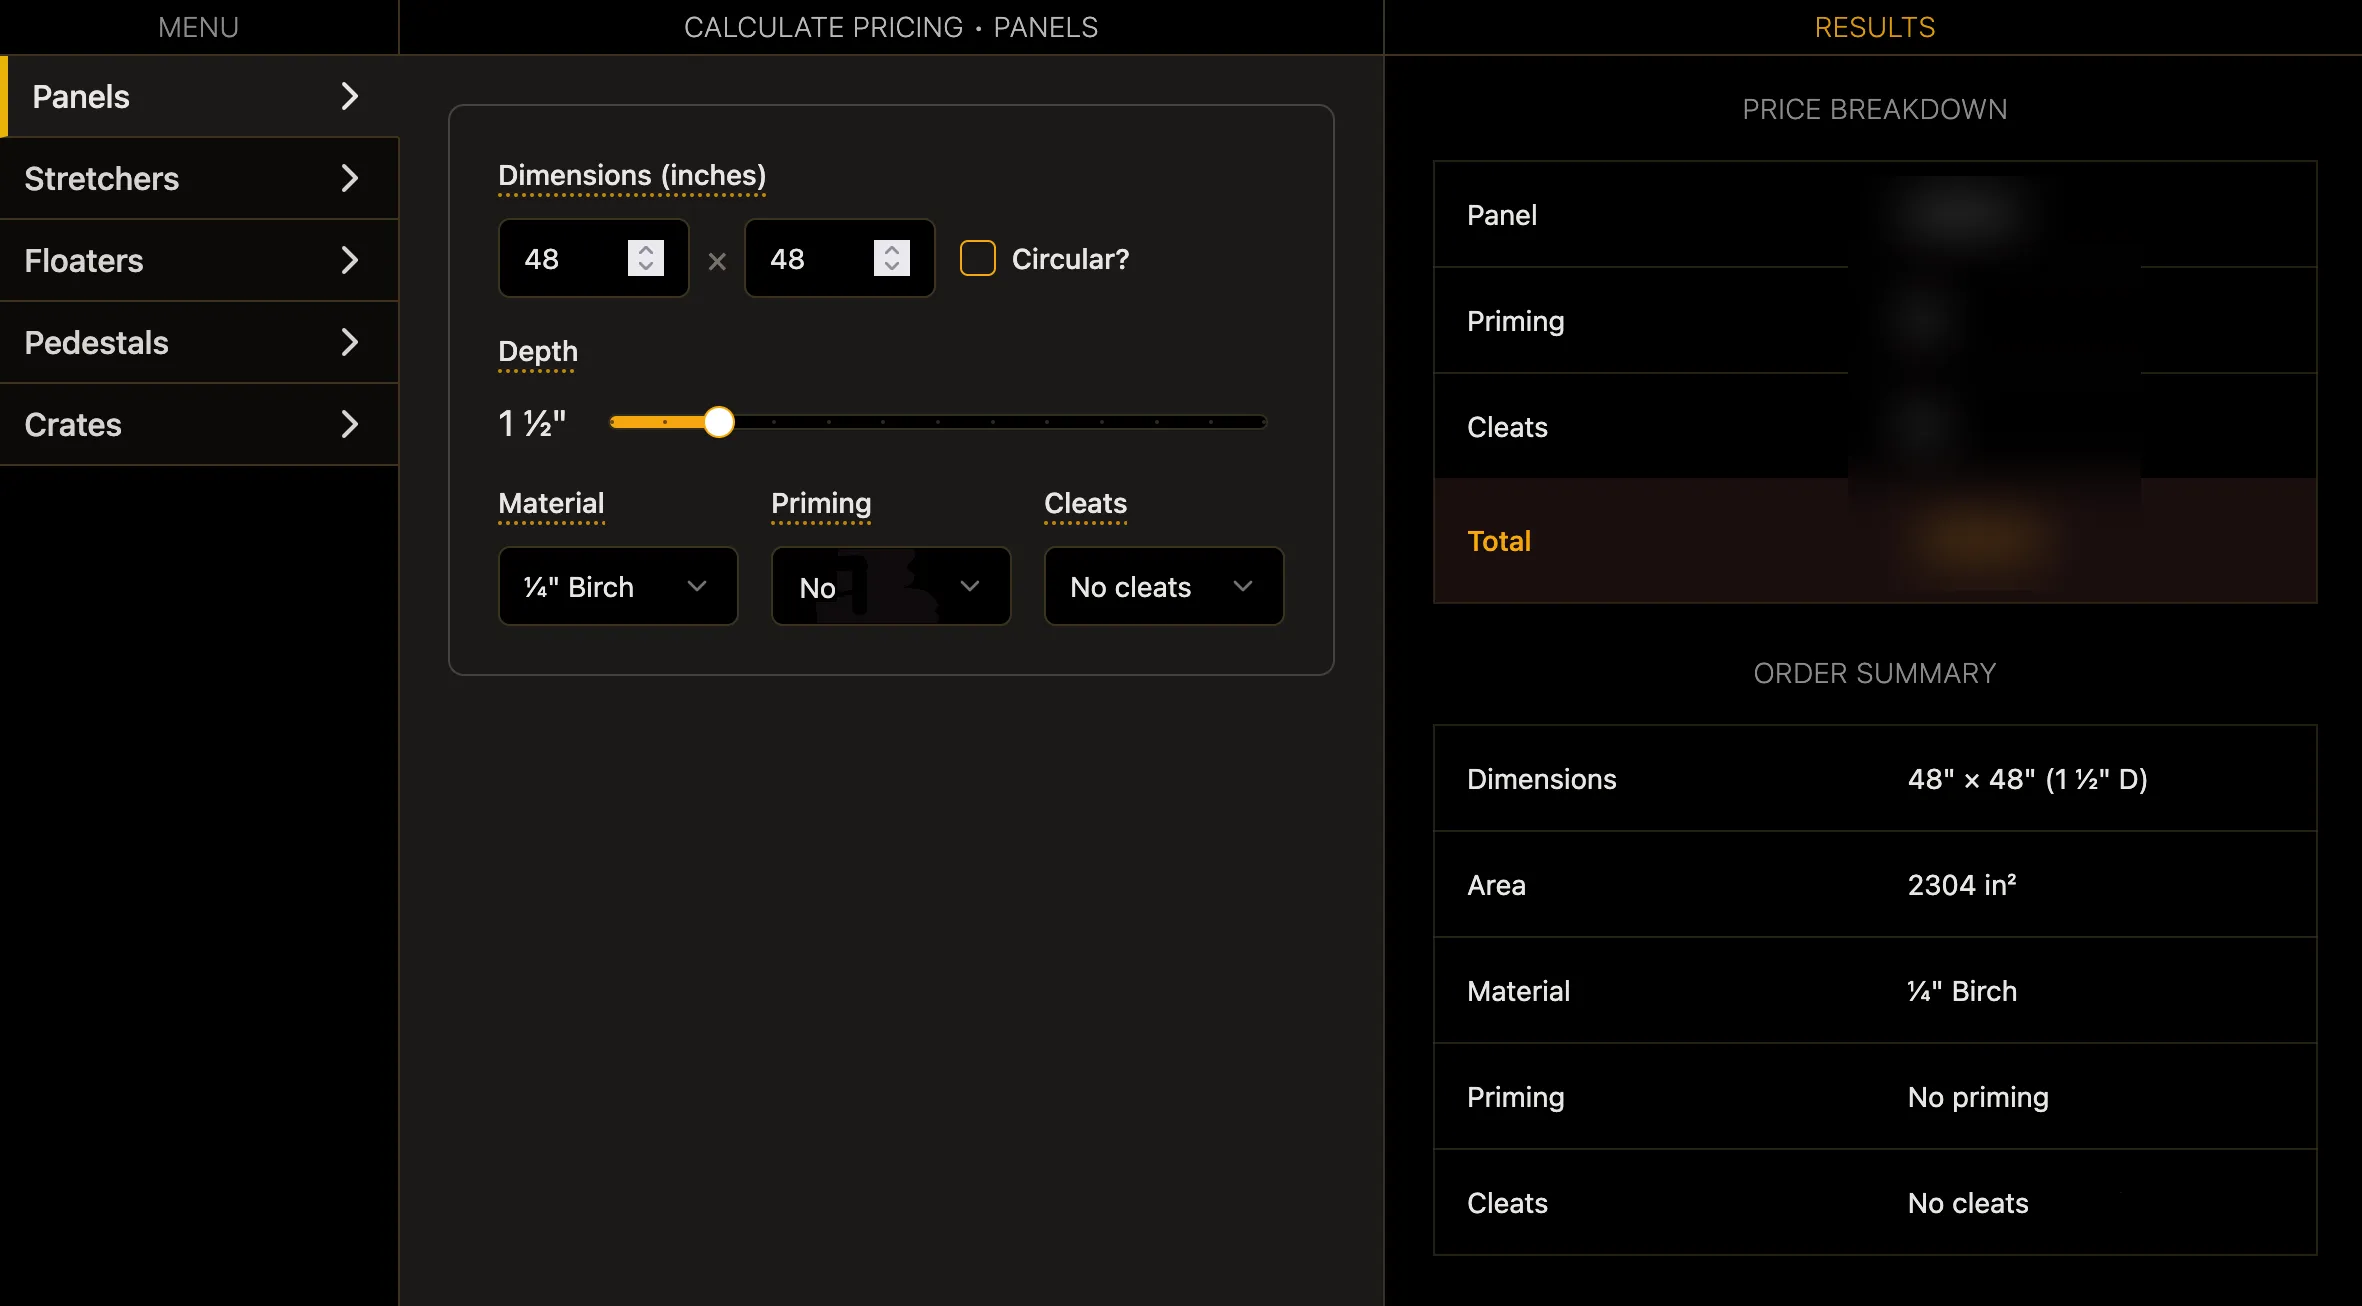This screenshot has height=1306, width=2362.
Task: Click the chevron arrow beside Pedestals
Action: click(349, 342)
